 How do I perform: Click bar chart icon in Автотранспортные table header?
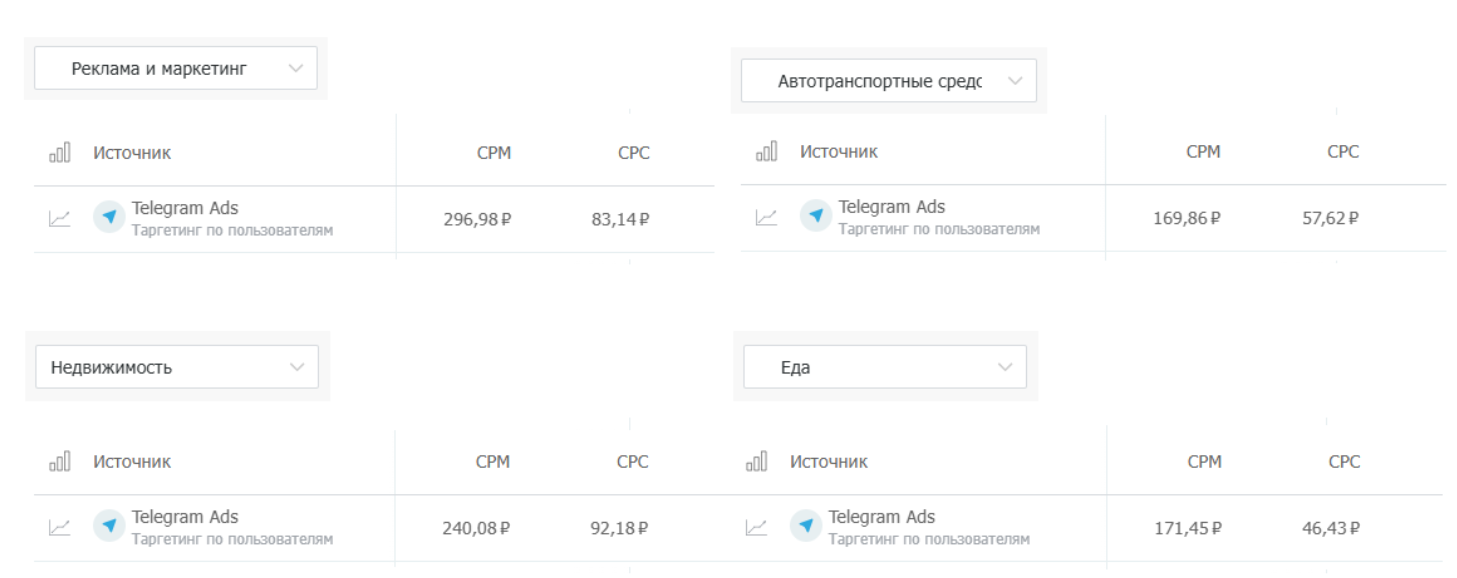pyautogui.click(x=767, y=152)
